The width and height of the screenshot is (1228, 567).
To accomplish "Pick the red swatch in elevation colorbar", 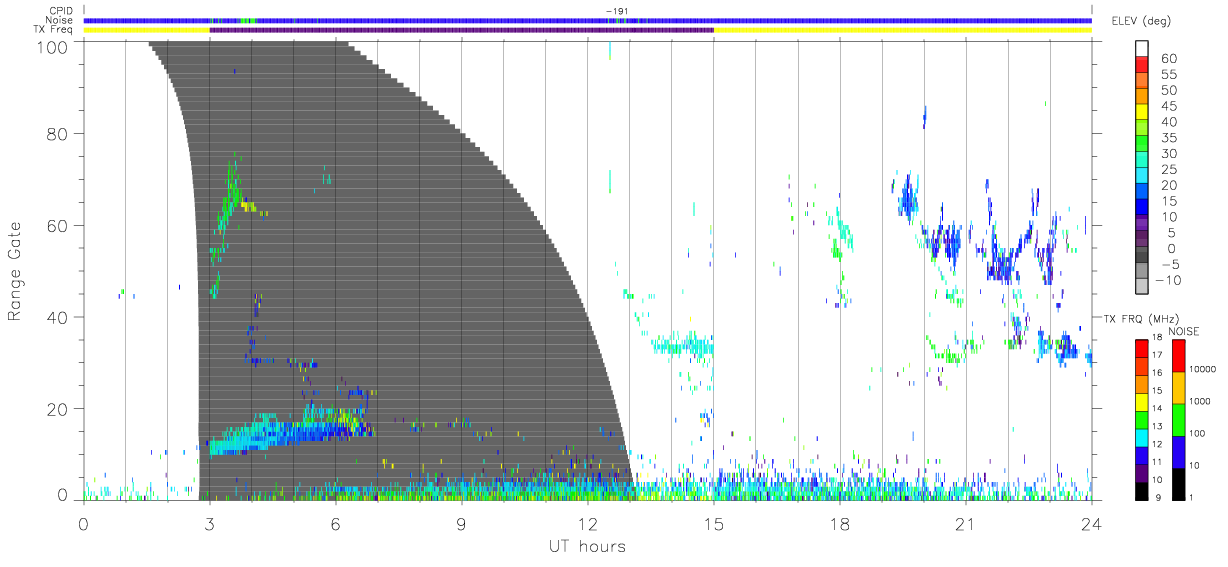I will tap(1144, 66).
